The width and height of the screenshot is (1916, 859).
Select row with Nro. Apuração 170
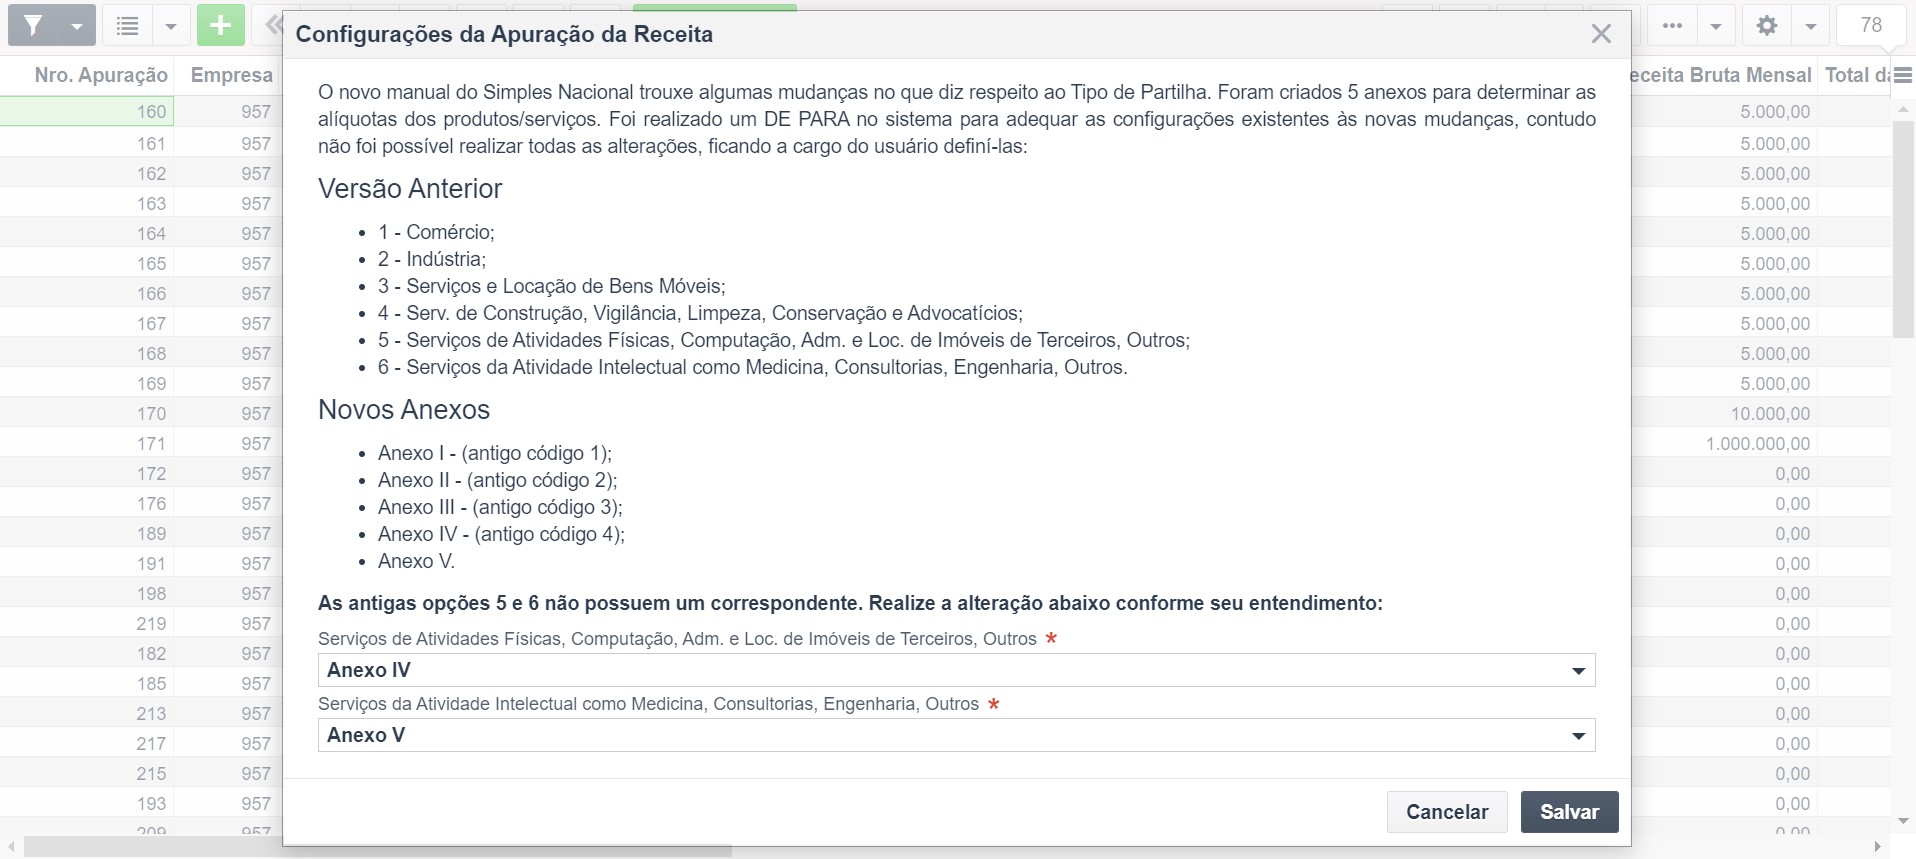[x=87, y=413]
